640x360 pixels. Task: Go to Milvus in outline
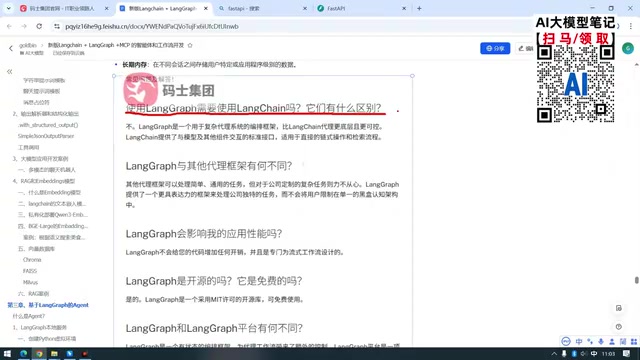coord(30,282)
